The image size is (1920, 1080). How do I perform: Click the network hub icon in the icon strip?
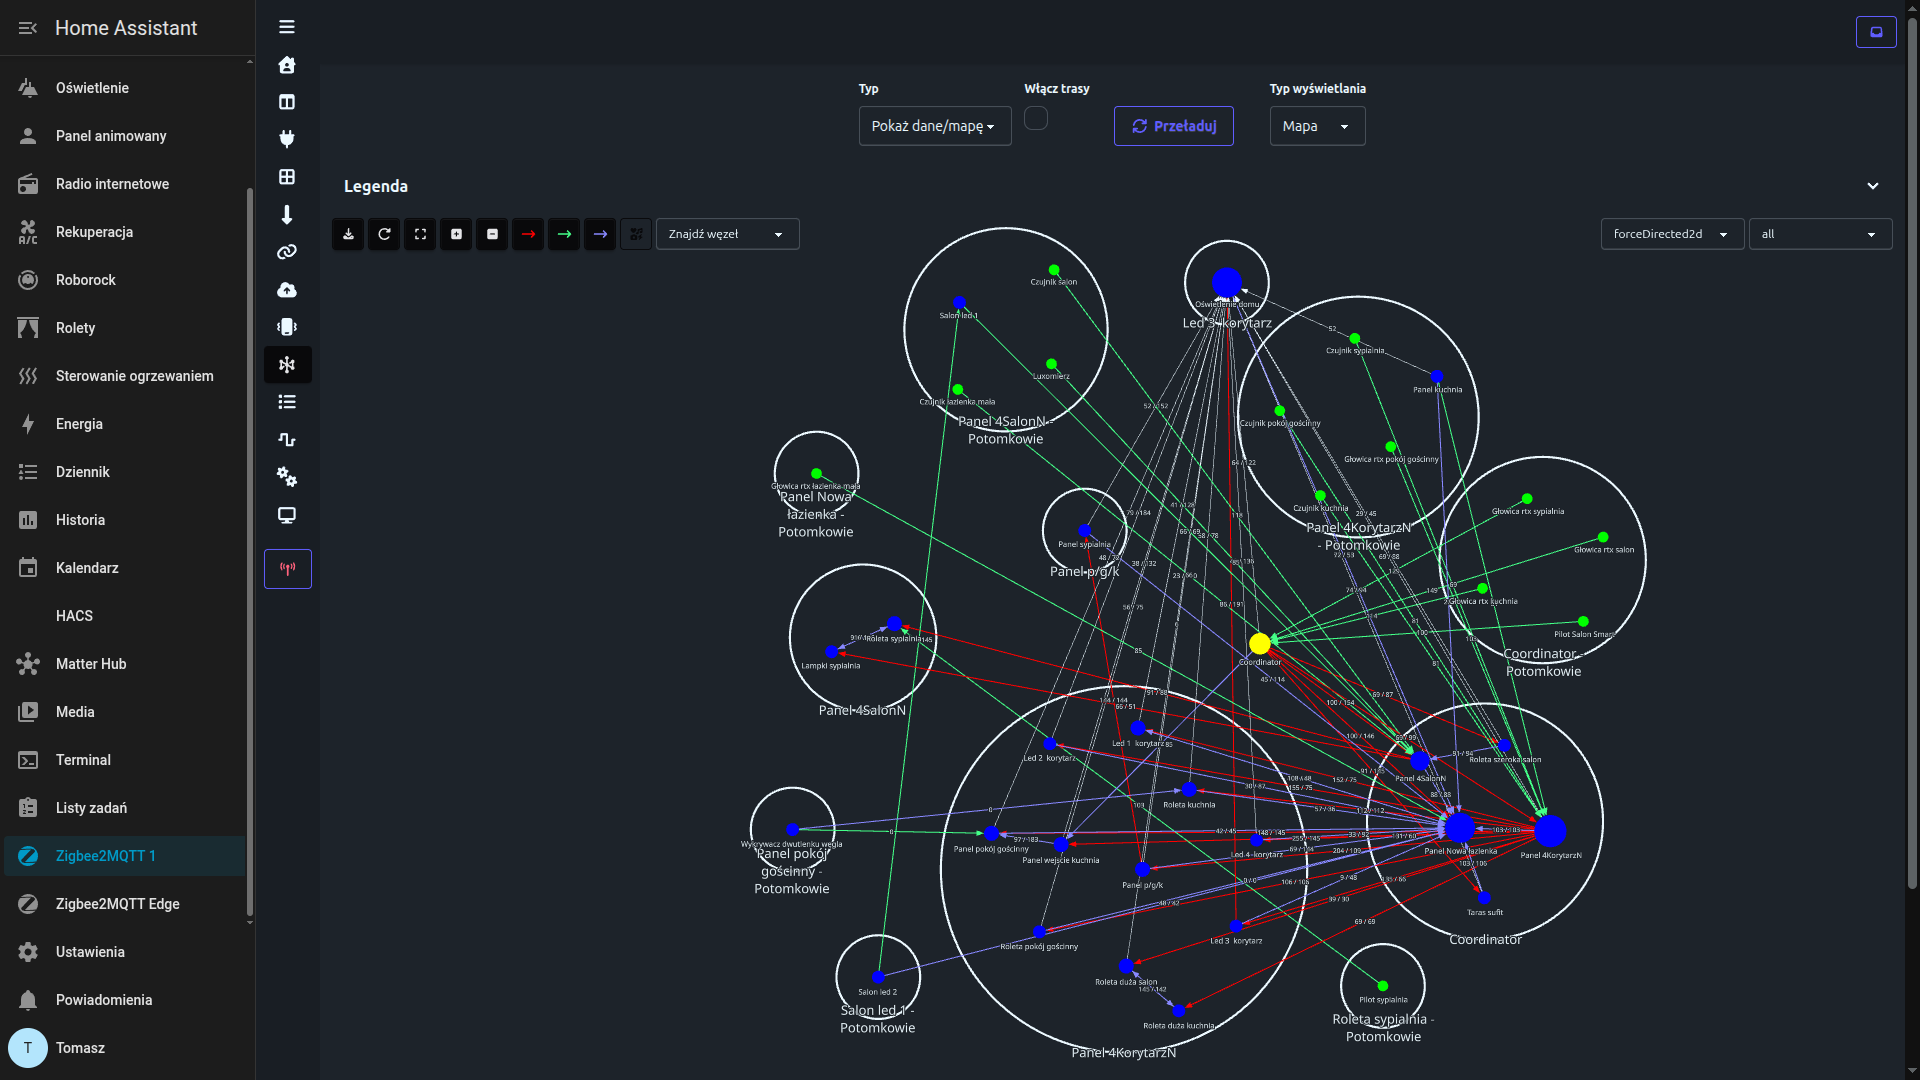(287, 364)
